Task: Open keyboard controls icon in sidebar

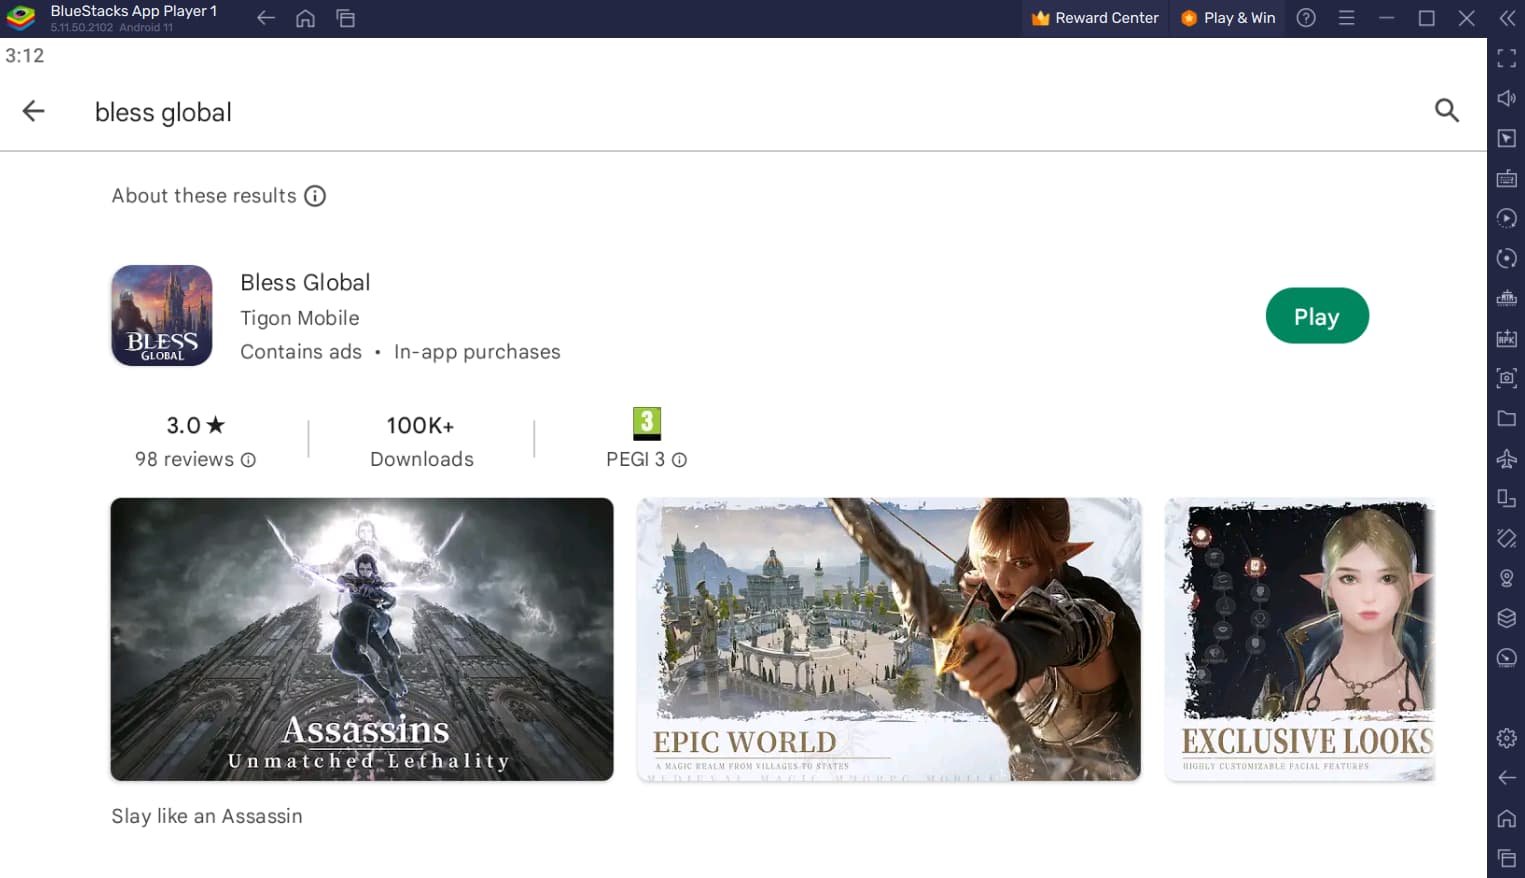Action: point(1506,178)
